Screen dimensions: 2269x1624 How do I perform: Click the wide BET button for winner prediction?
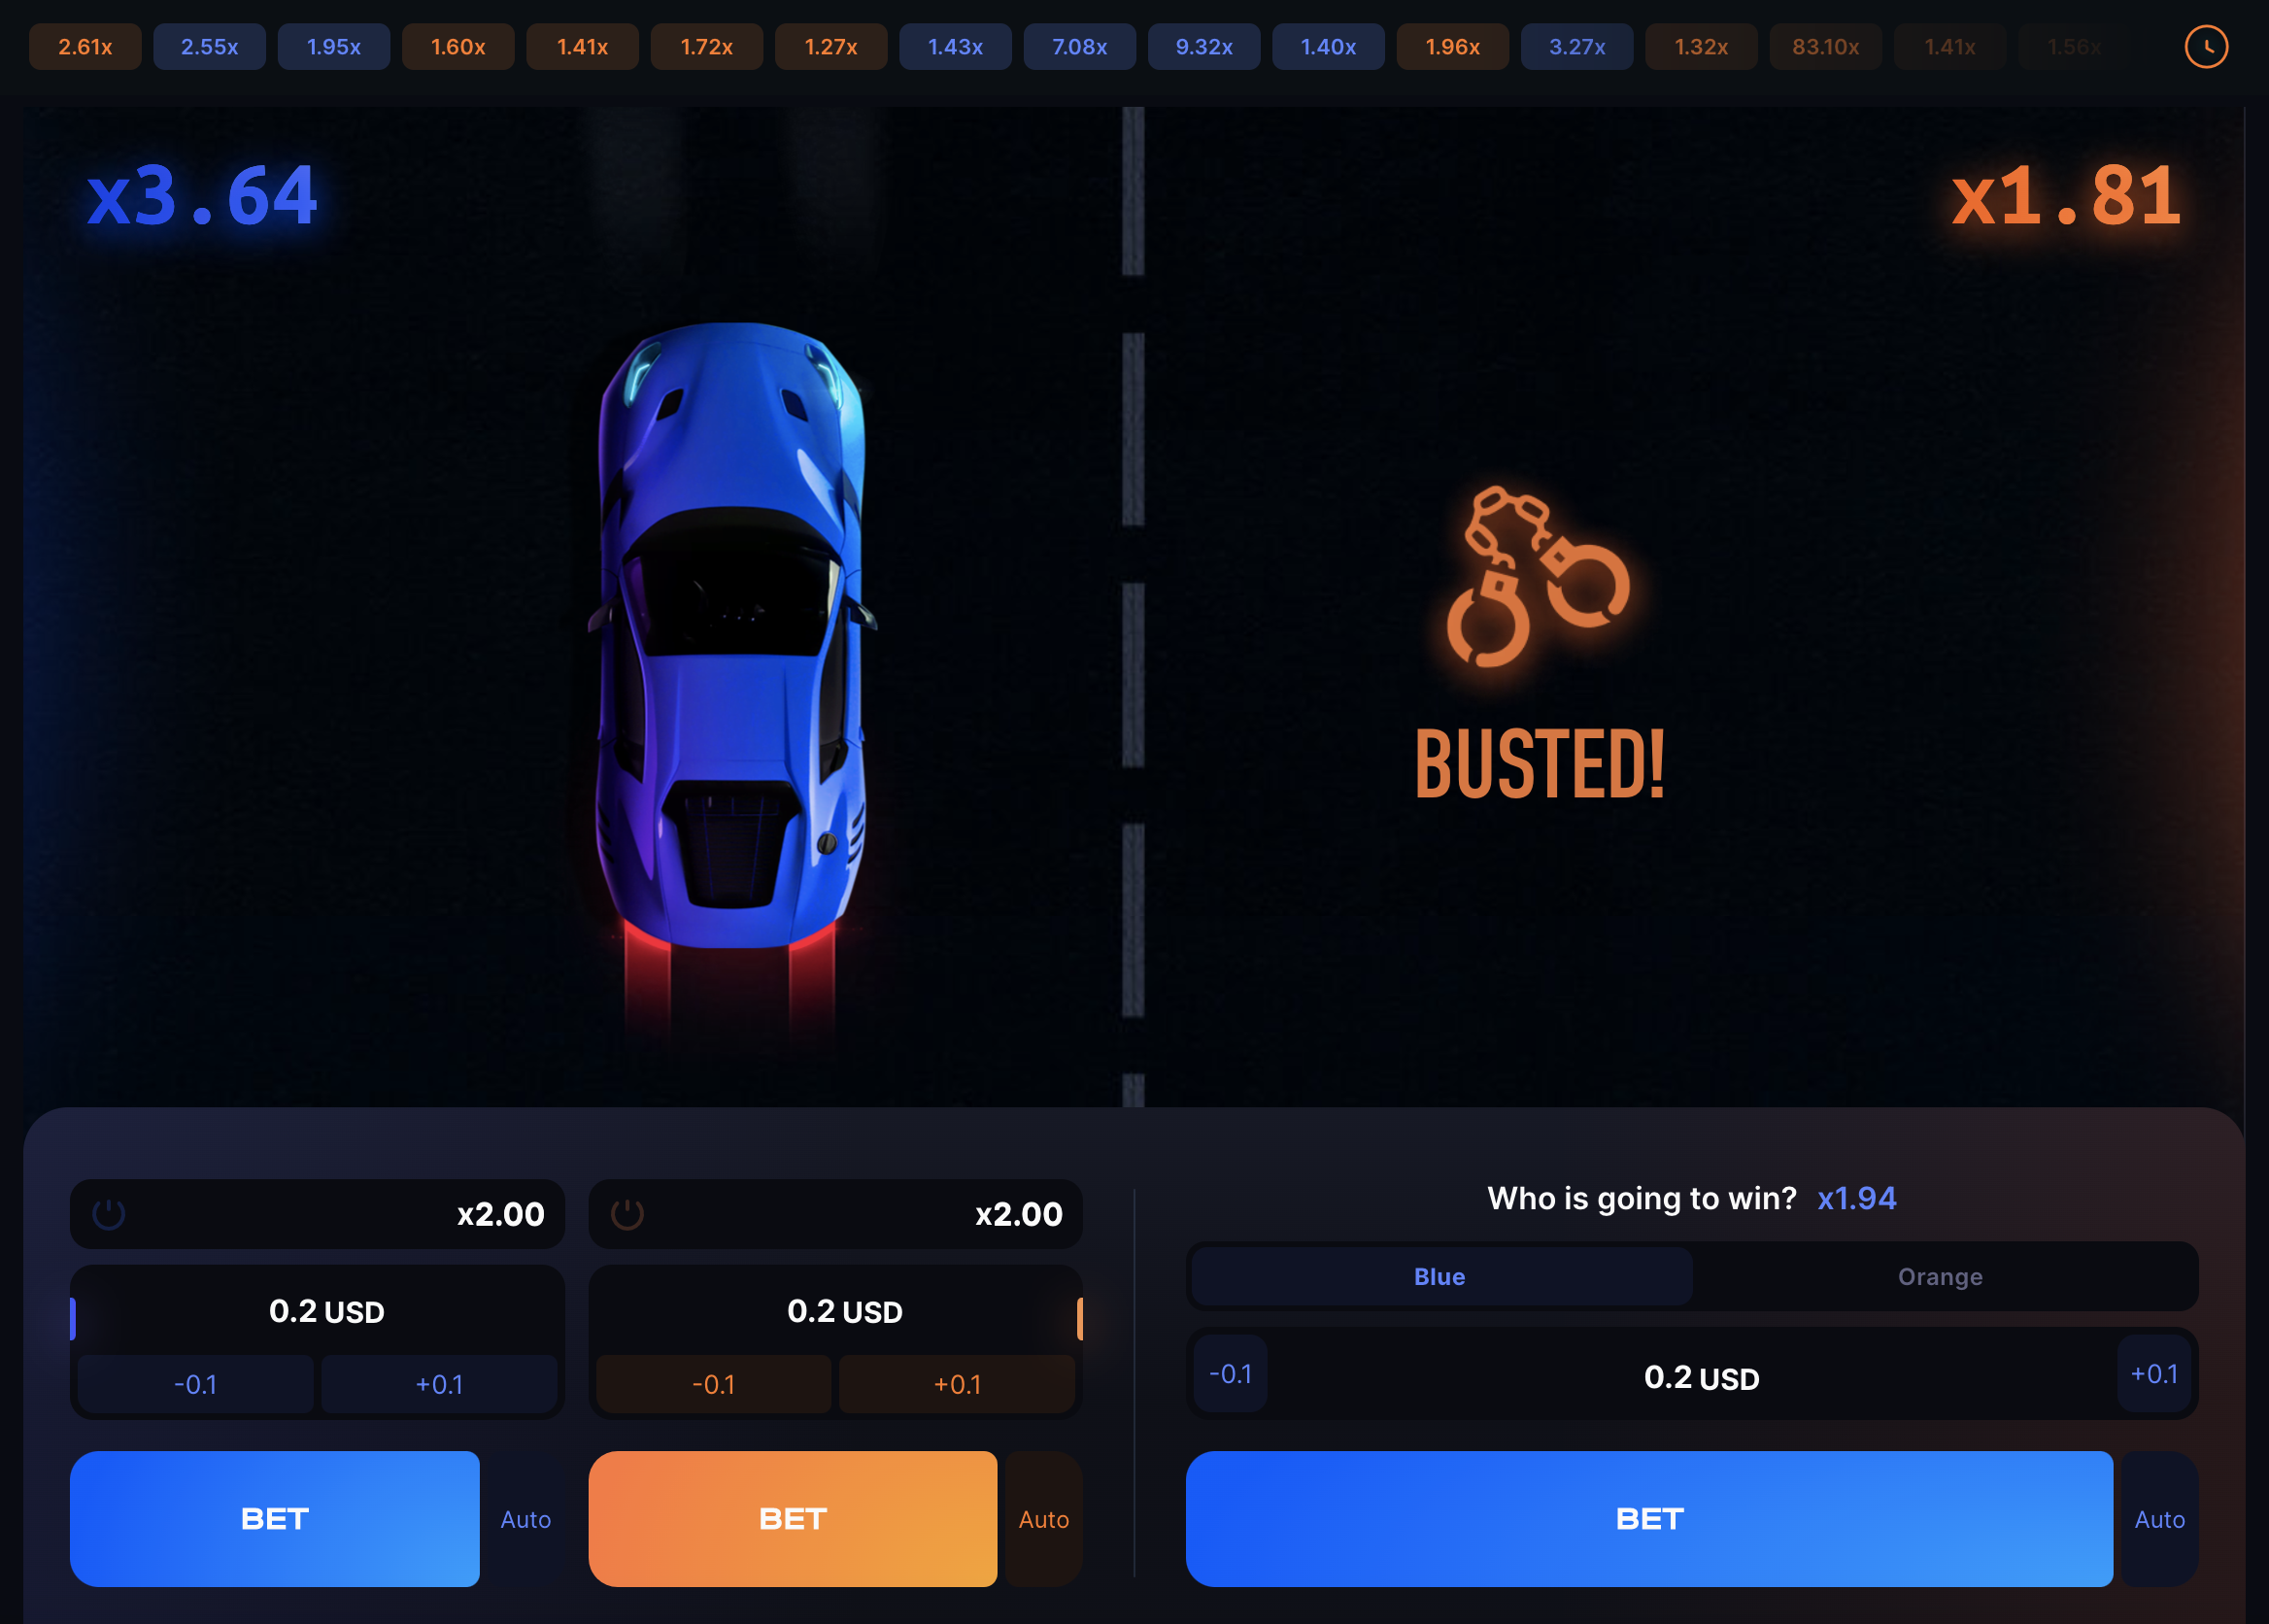click(1649, 1518)
